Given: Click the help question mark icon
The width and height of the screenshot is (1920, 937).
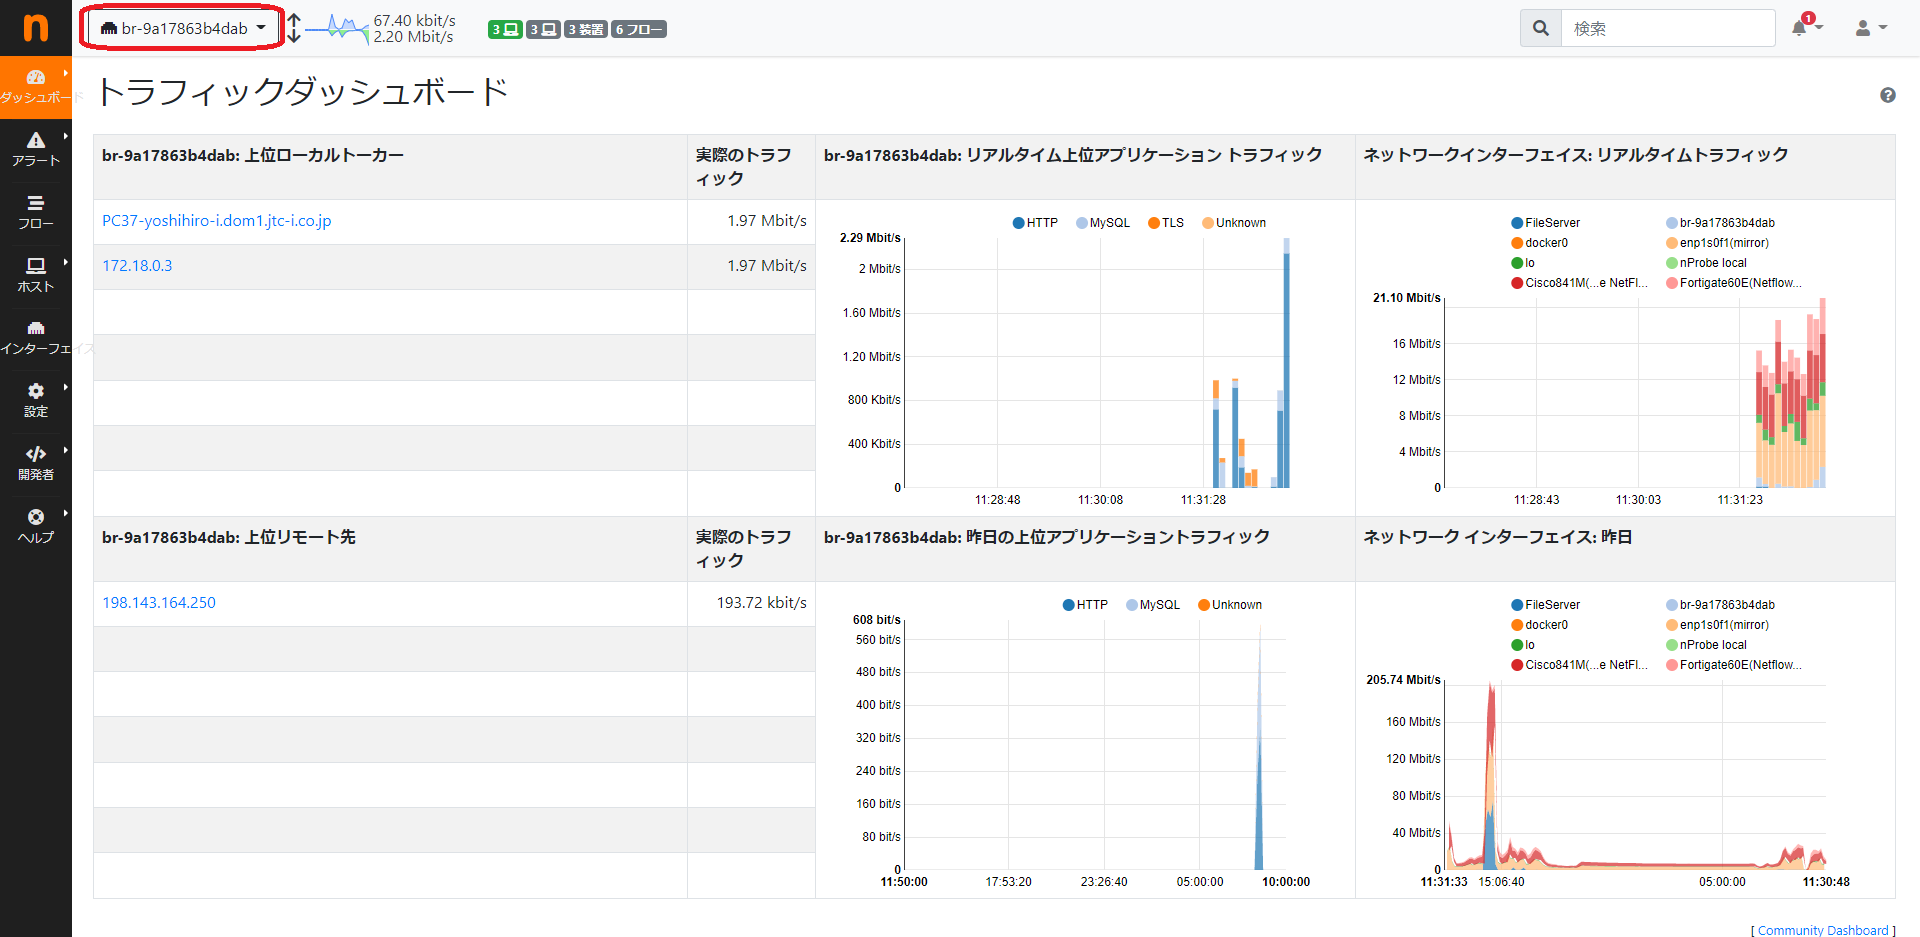Looking at the screenshot, I should [x=1888, y=95].
